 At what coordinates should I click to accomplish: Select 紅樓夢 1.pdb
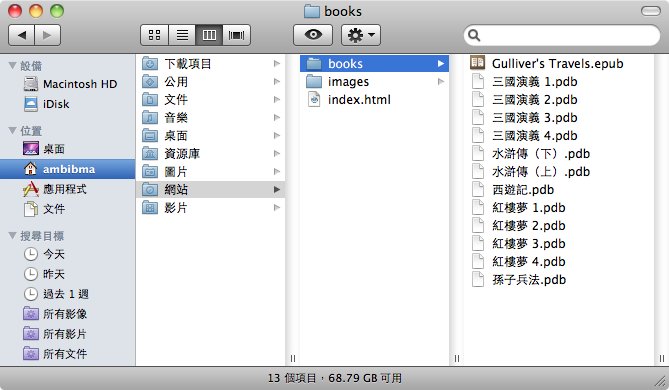558,208
